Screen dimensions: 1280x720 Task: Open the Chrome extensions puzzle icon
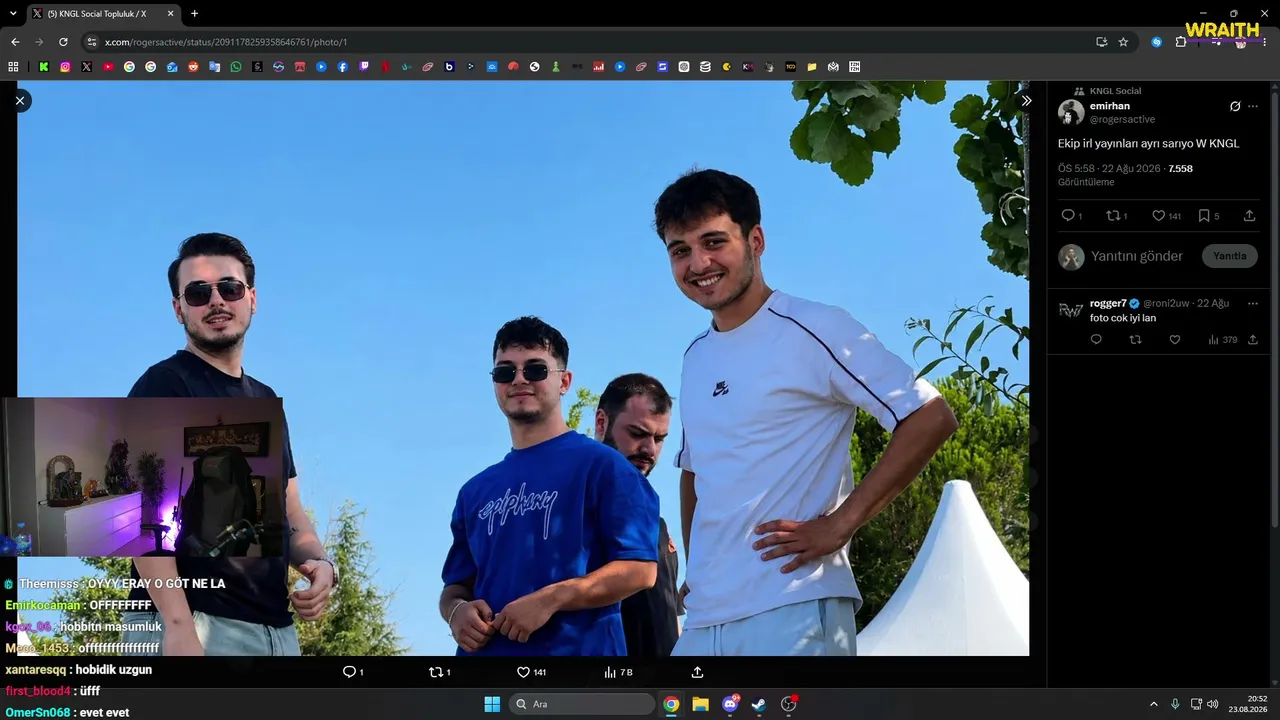click(1181, 42)
